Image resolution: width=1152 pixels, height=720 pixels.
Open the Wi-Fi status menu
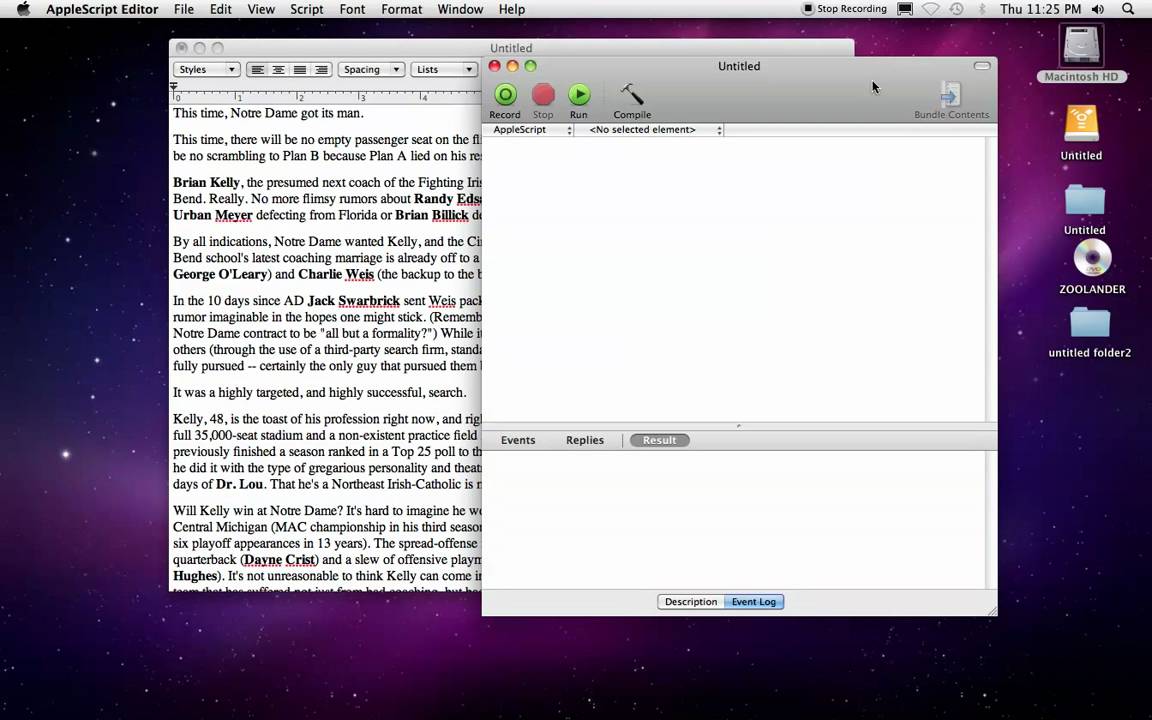pyautogui.click(x=931, y=9)
